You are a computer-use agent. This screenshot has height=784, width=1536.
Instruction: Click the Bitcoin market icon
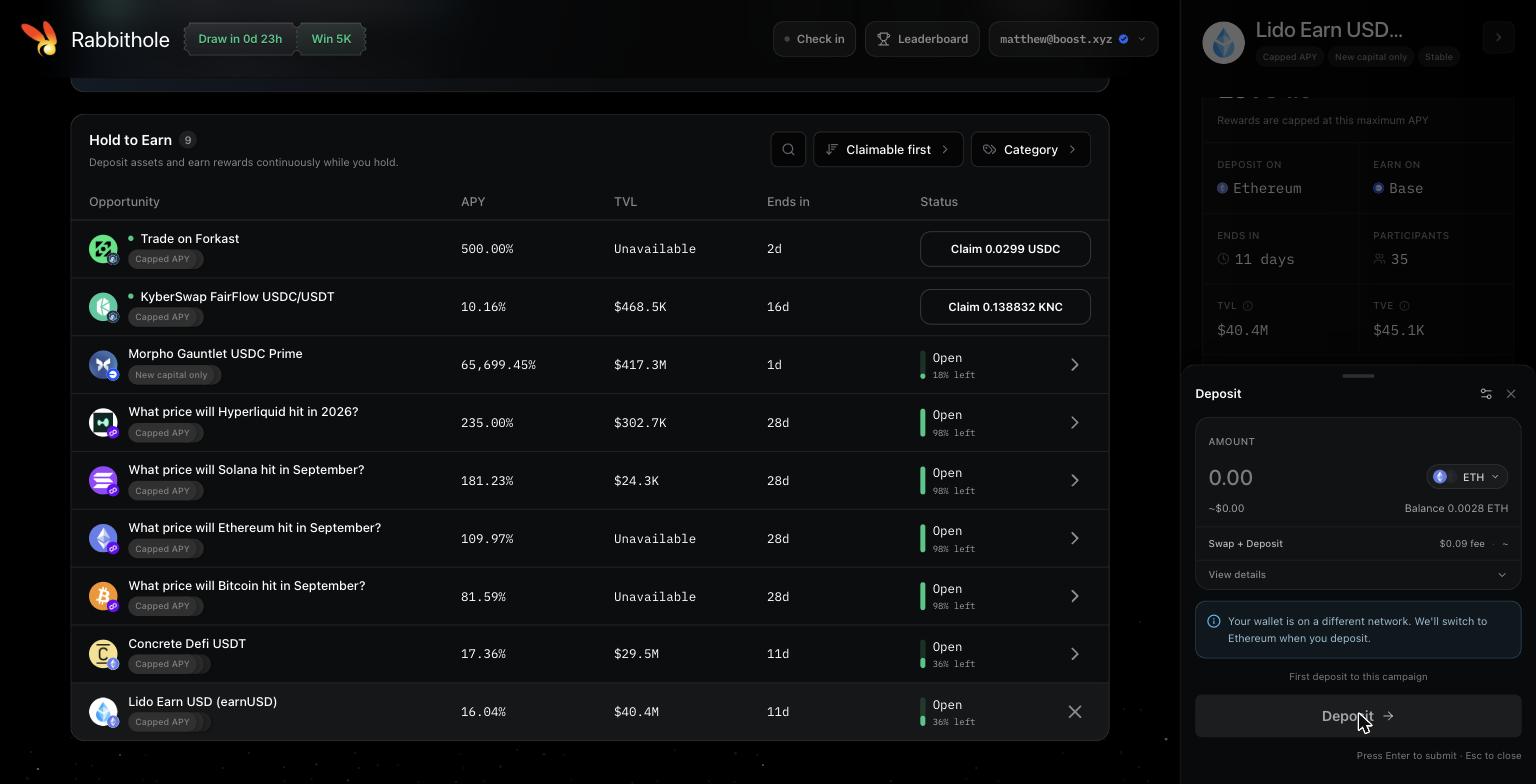click(103, 596)
